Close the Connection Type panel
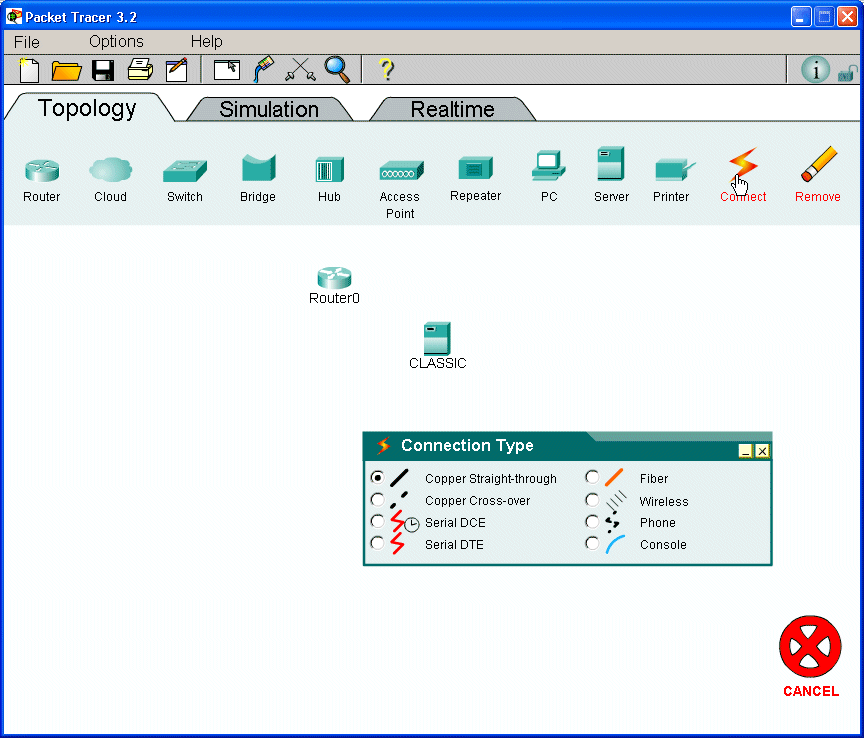 (x=762, y=451)
